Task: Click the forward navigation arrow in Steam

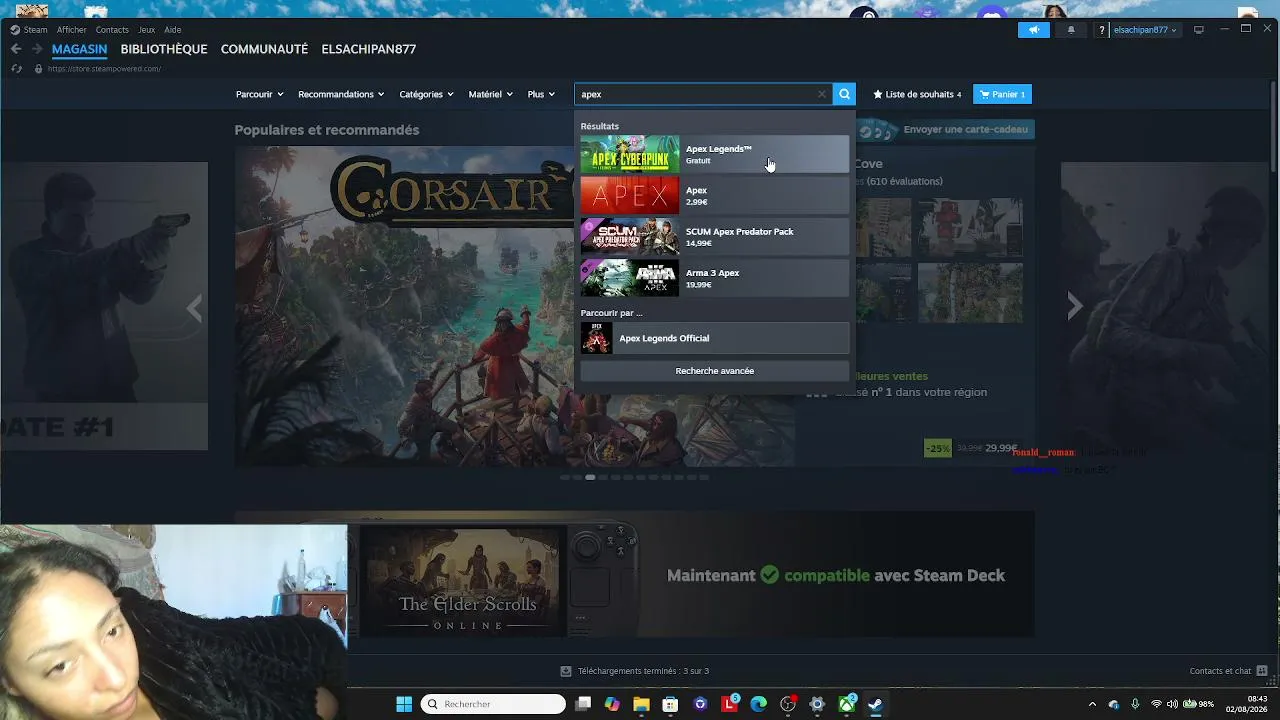Action: (x=37, y=49)
